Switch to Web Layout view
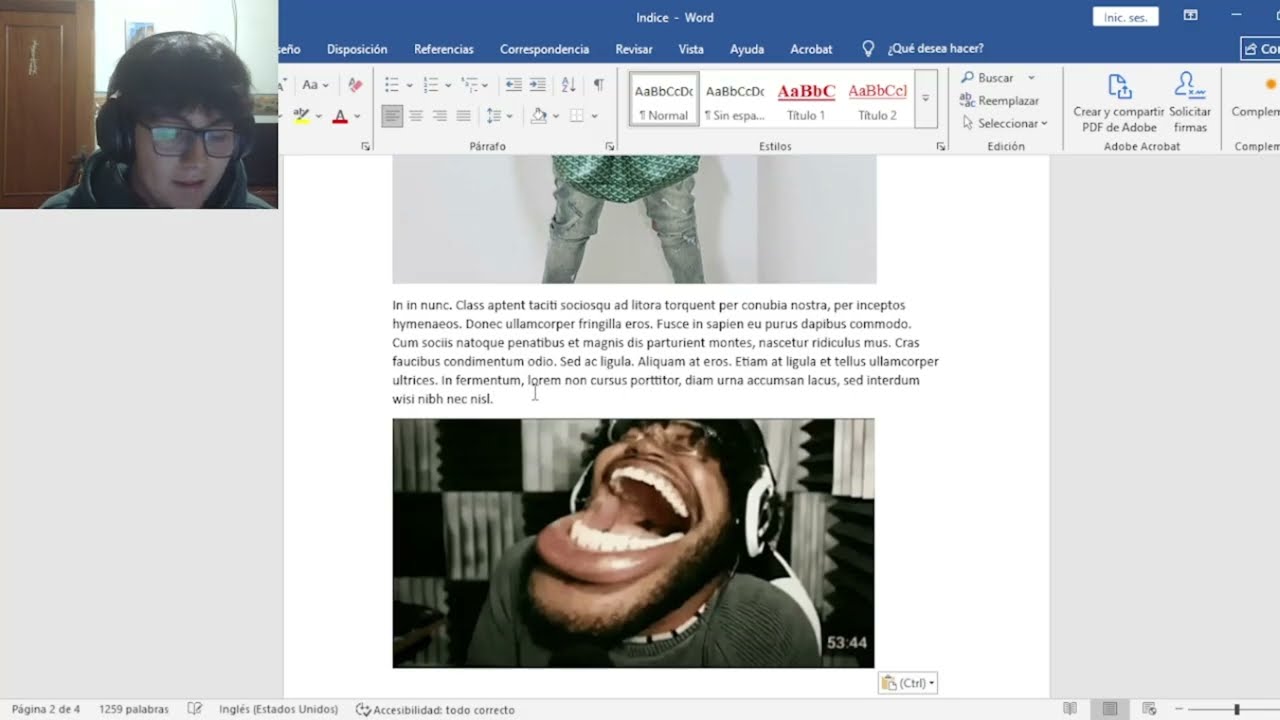The height and width of the screenshot is (720, 1280). pyautogui.click(x=1149, y=709)
